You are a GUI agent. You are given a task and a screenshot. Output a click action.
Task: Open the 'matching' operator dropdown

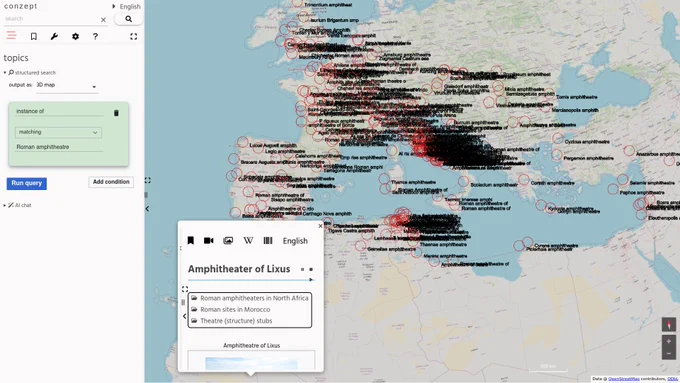point(58,132)
